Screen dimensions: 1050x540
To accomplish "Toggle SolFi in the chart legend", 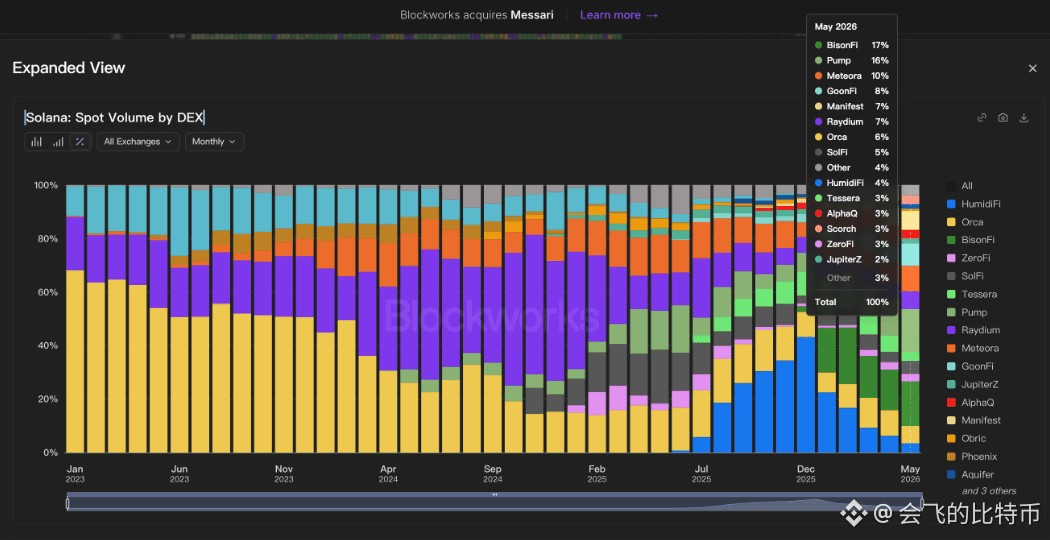I will tap(966, 276).
